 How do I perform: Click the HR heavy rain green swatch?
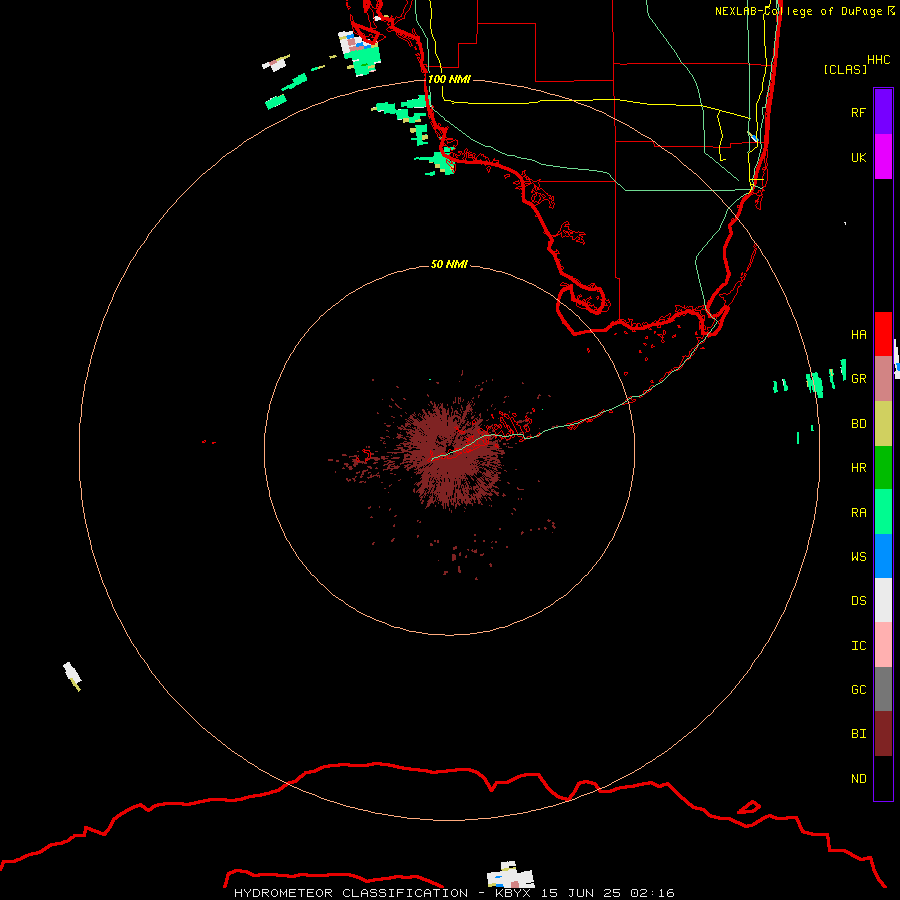[883, 468]
